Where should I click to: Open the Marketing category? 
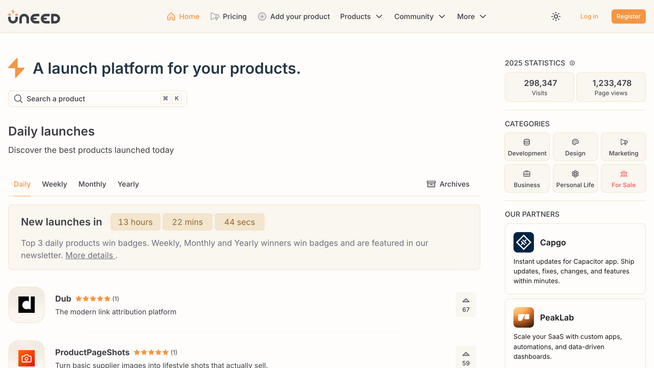point(624,147)
